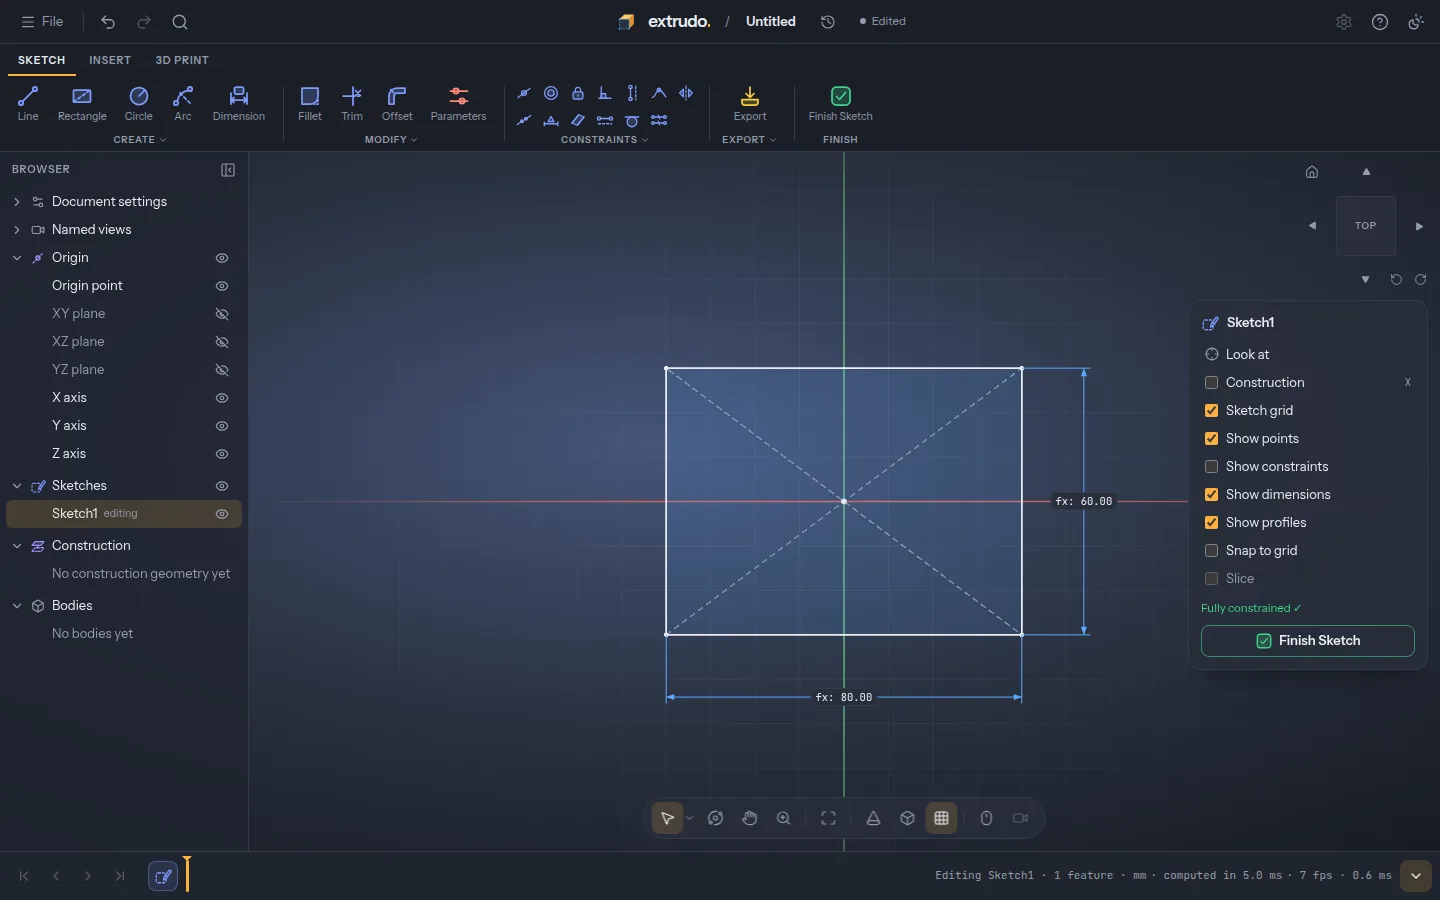Uncheck Sketch grid
The height and width of the screenshot is (900, 1440).
click(1211, 411)
